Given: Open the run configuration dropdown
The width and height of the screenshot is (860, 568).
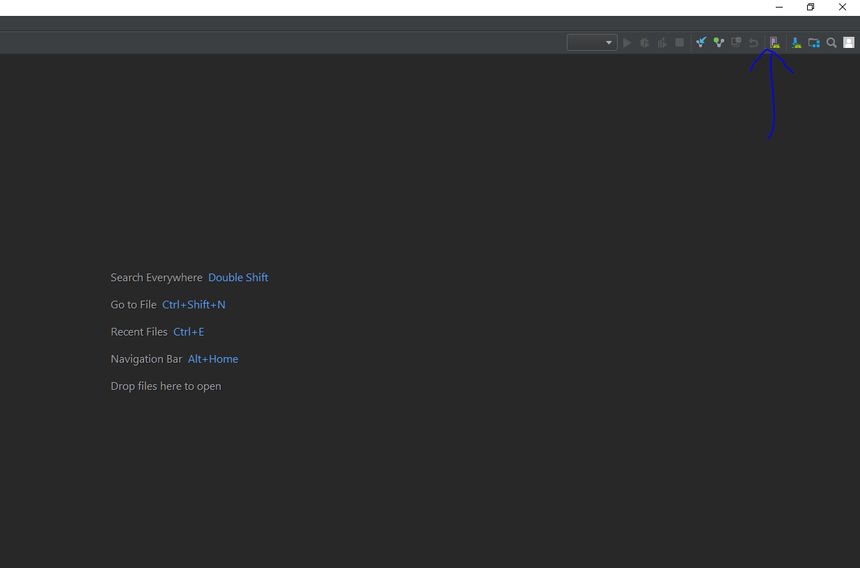Looking at the screenshot, I should [x=592, y=43].
